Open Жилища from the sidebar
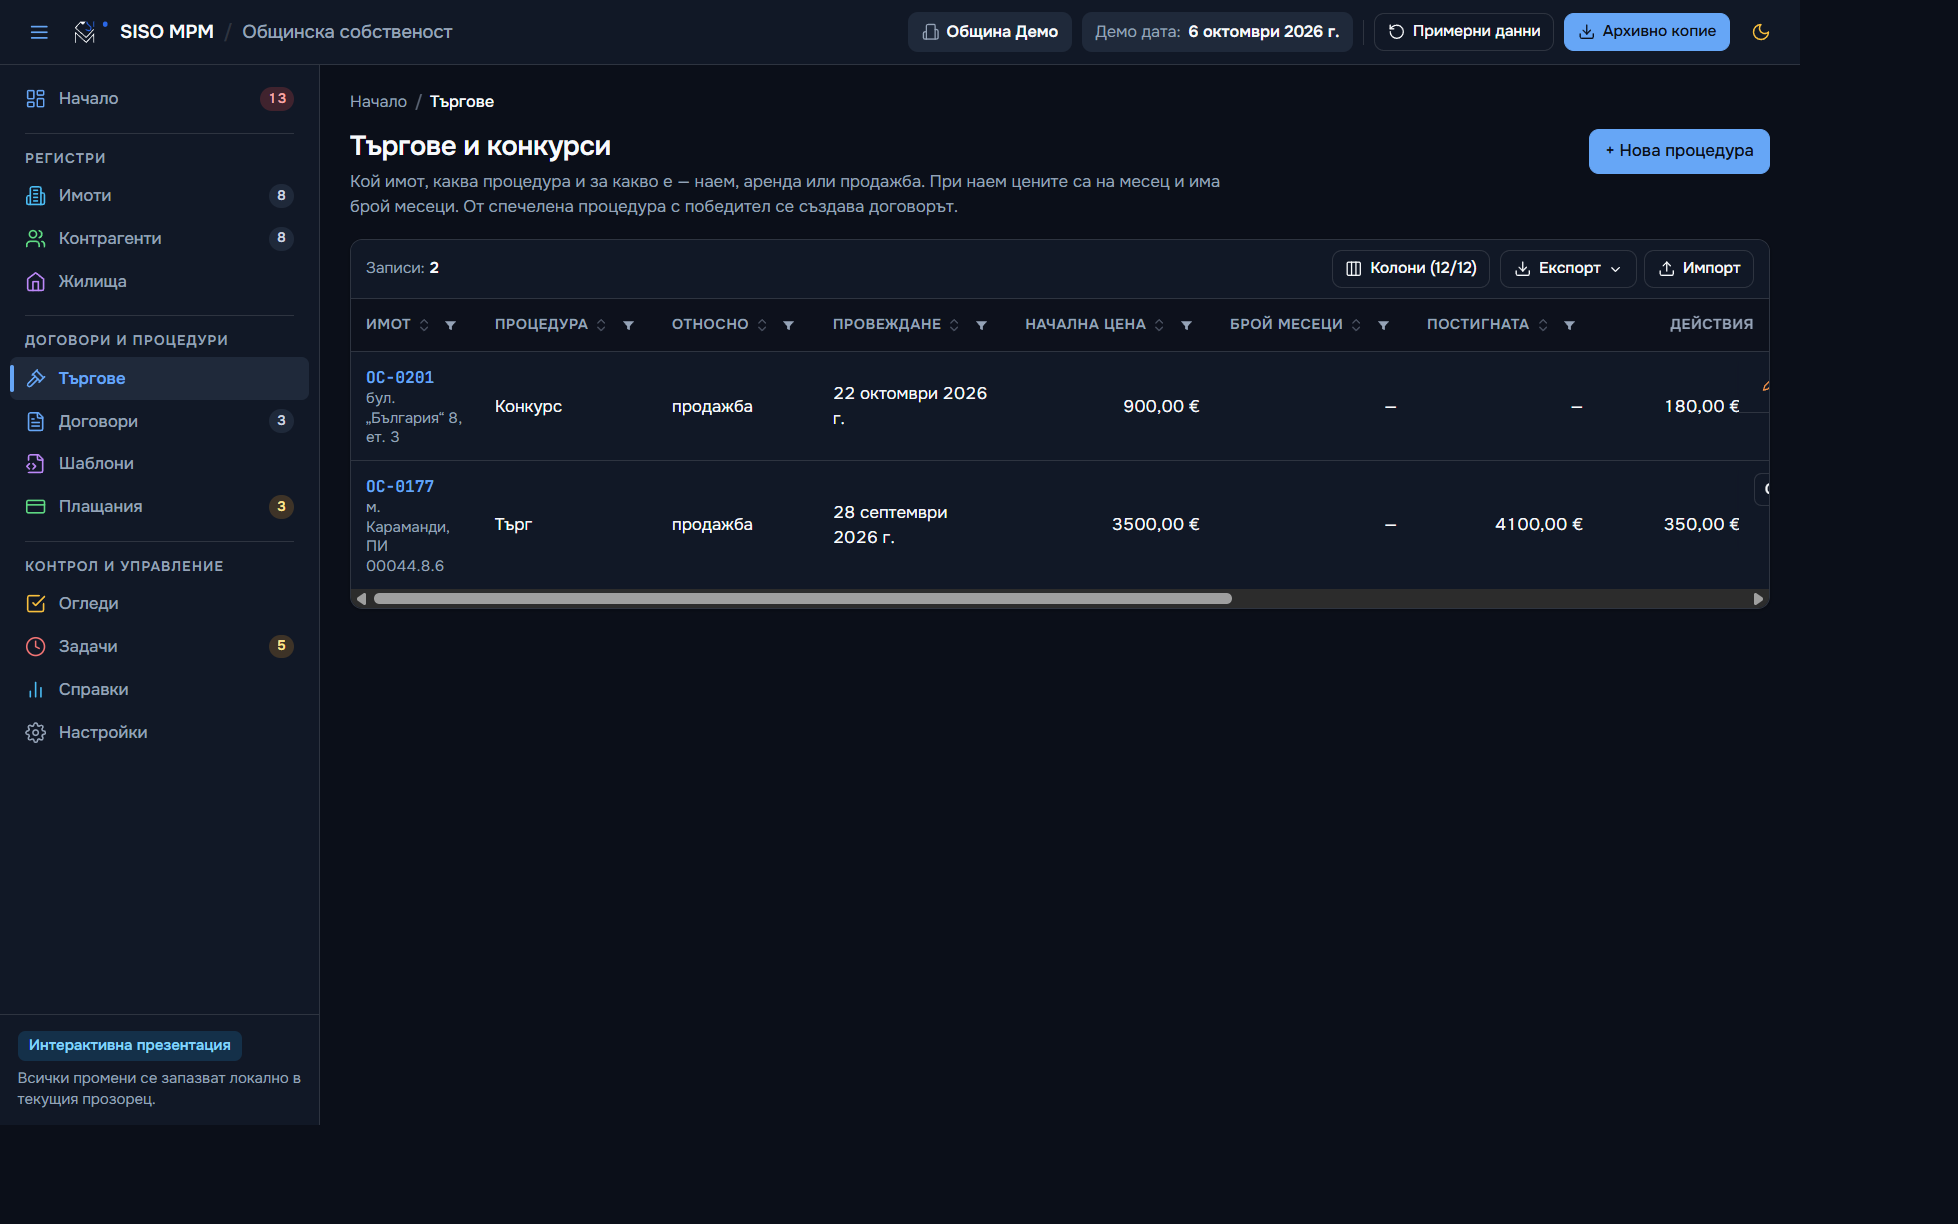 159,281
